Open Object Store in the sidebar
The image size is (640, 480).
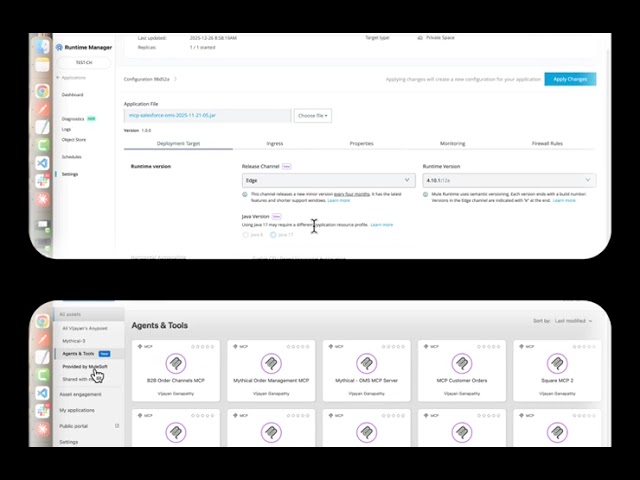pyautogui.click(x=73, y=140)
